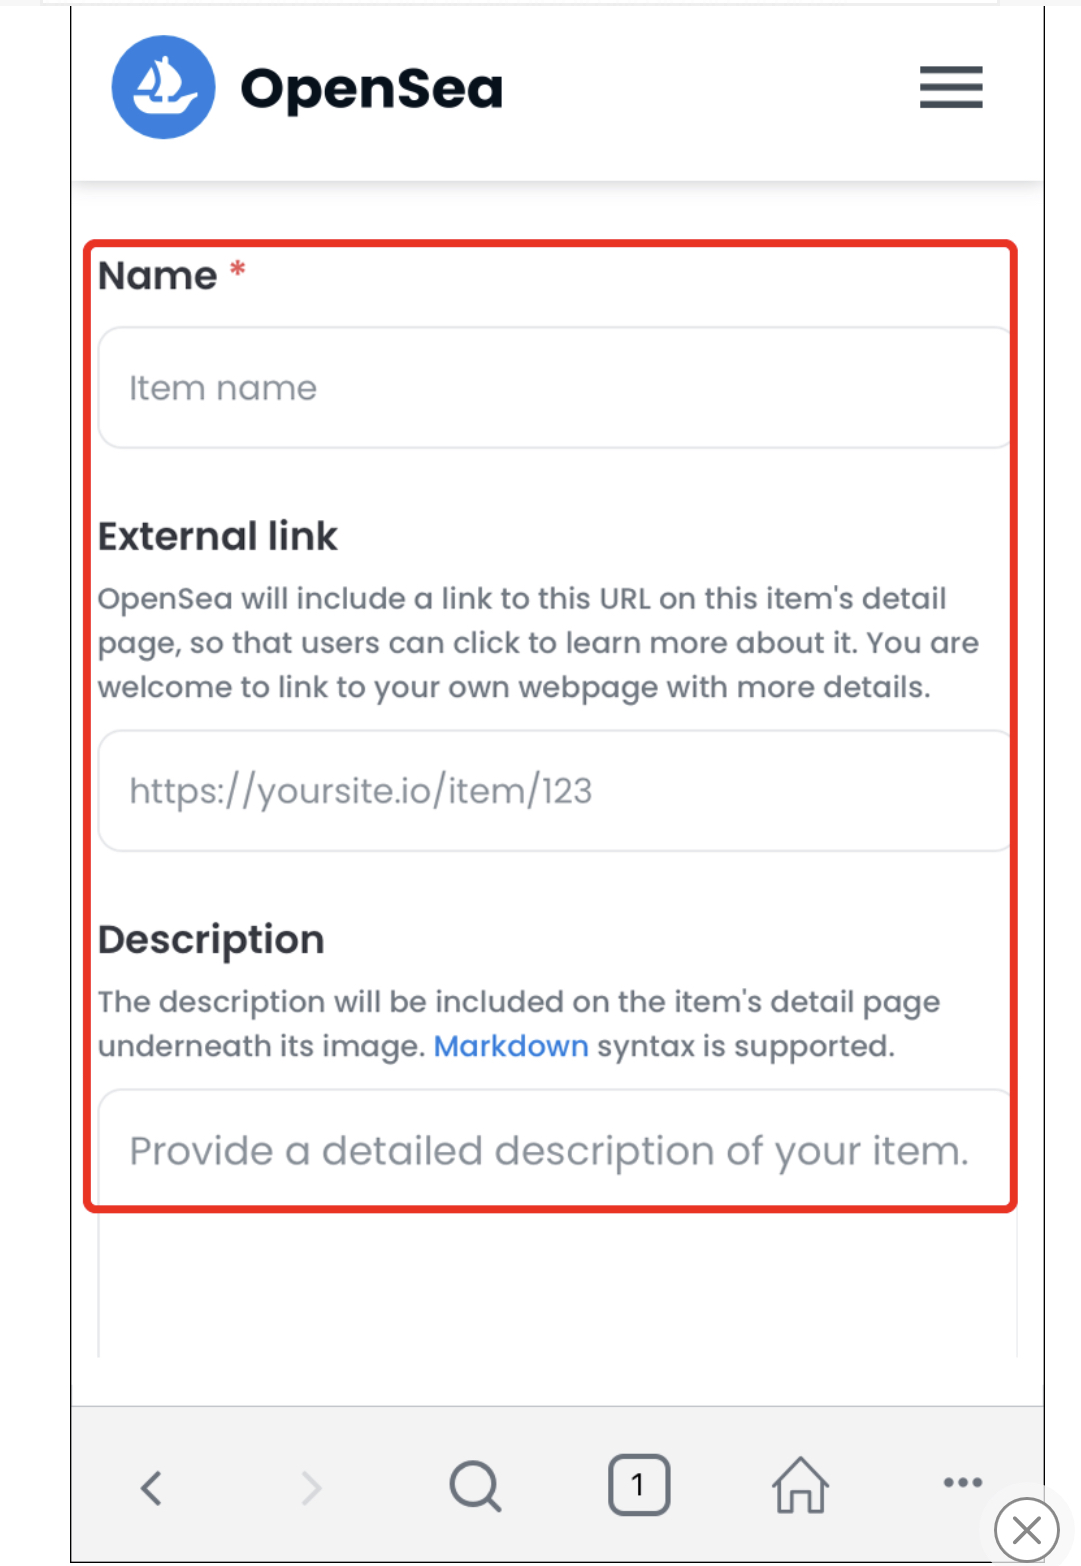
Task: Open the hamburger navigation menu
Action: (x=951, y=87)
